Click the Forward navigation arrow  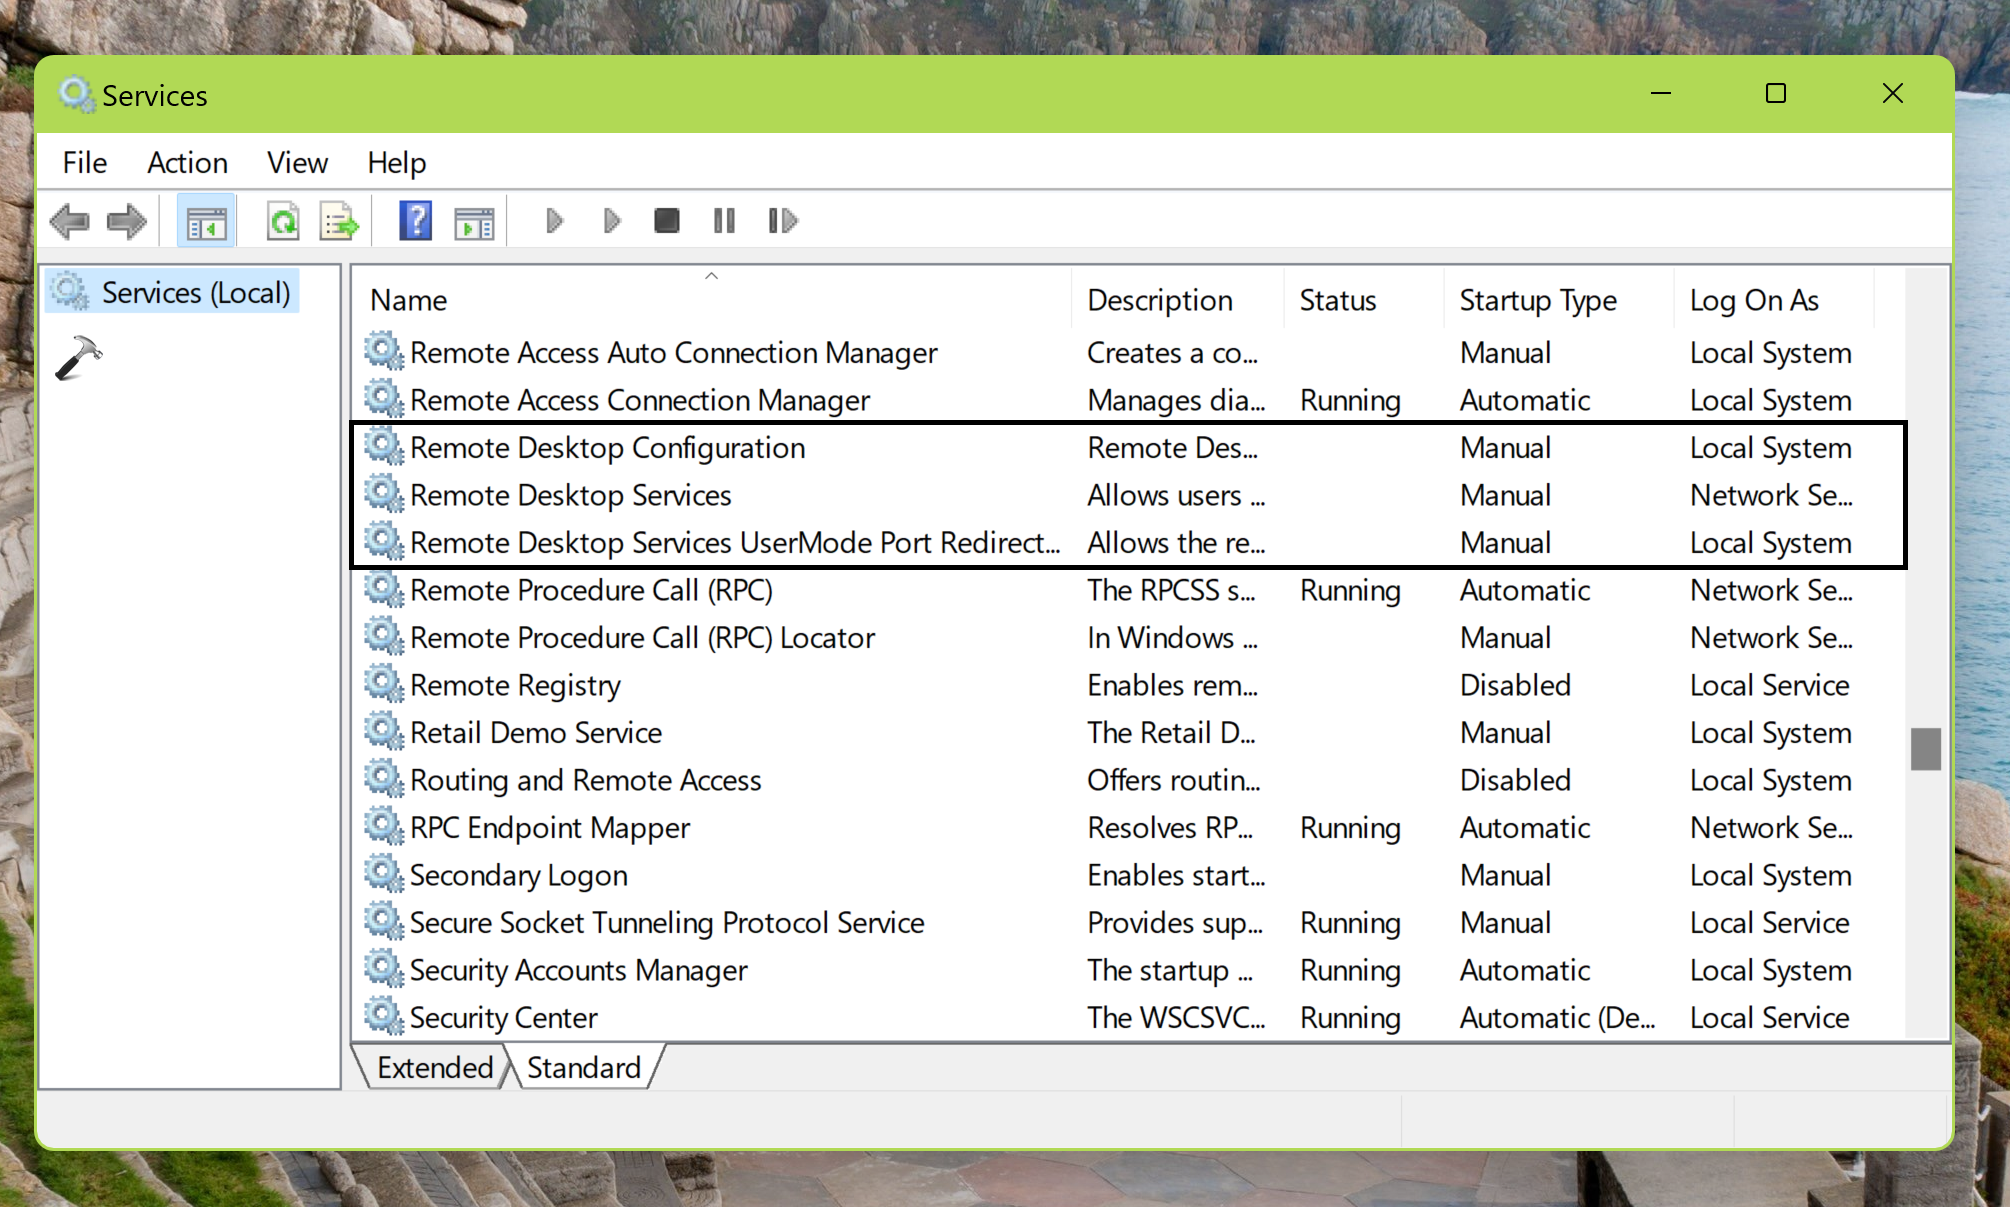(x=127, y=221)
